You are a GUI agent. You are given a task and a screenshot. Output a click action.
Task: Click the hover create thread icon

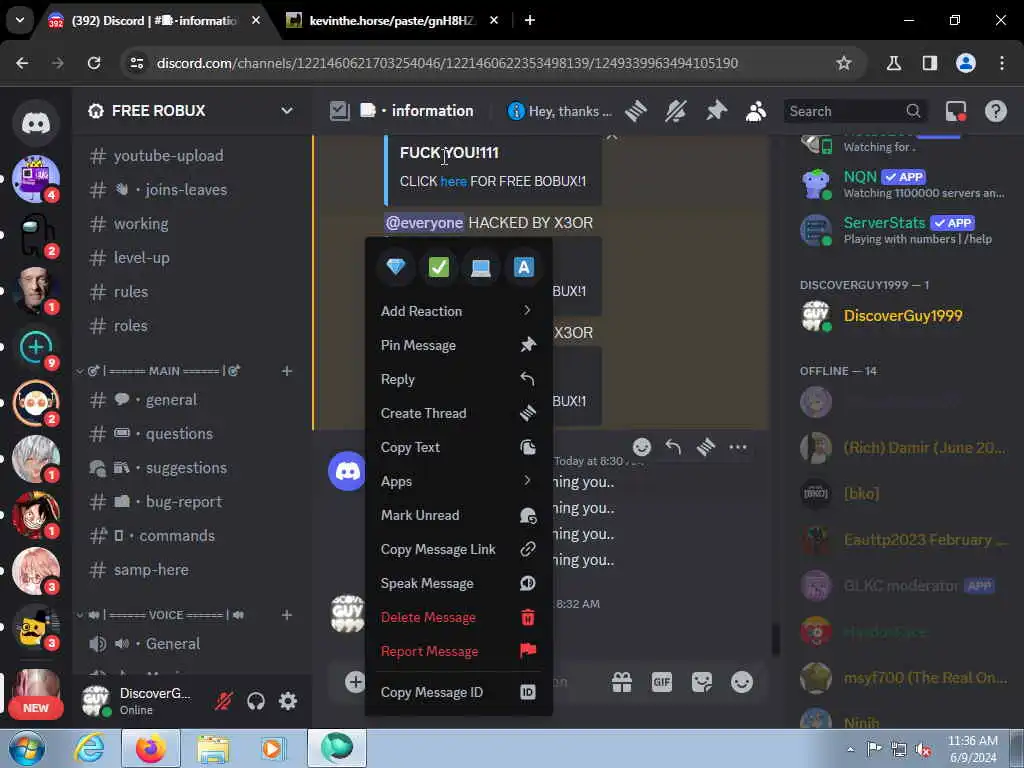(706, 447)
